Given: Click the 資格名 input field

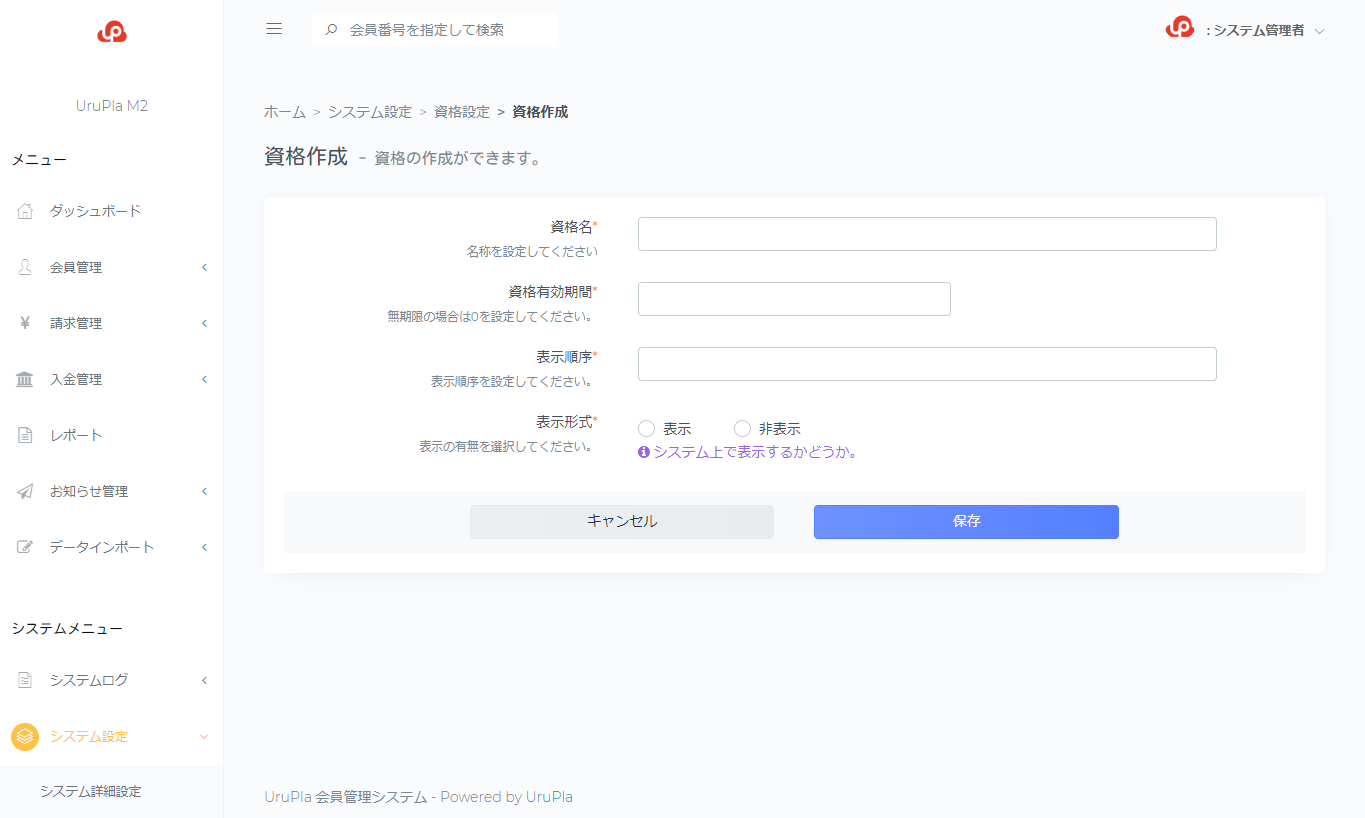Looking at the screenshot, I should click(x=927, y=234).
